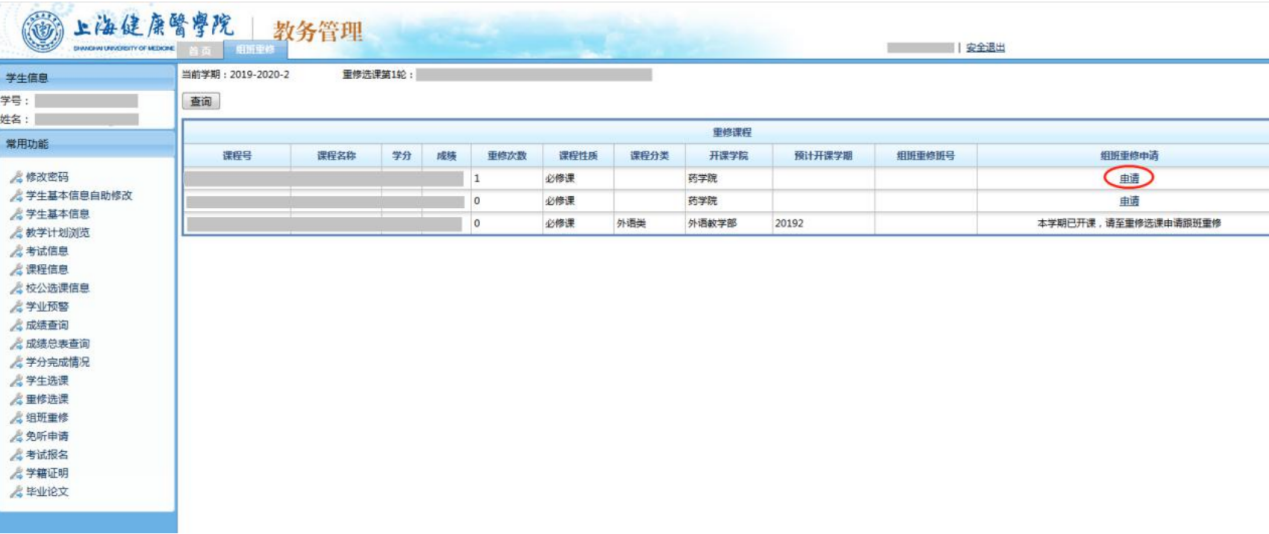The width and height of the screenshot is (1269, 534).
Task: Go to 重修选课 in sidebar
Action: [47, 399]
